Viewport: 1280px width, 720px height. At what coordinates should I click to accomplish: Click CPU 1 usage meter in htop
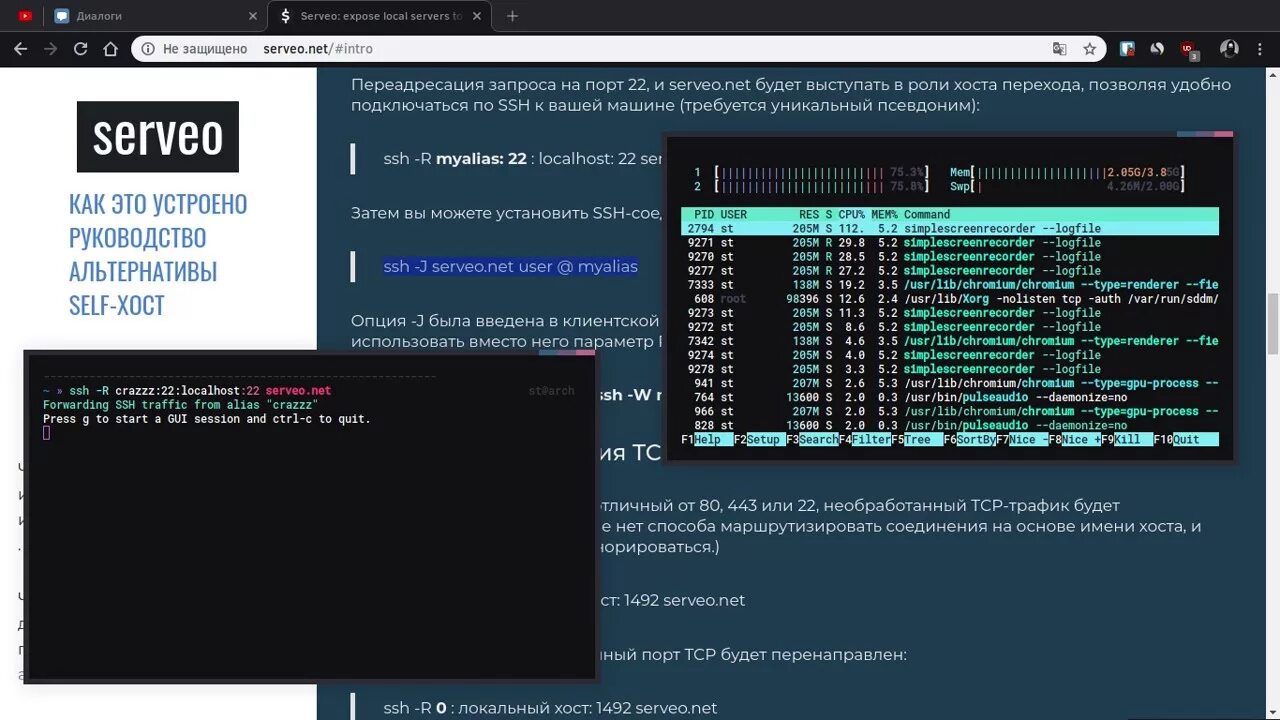click(x=812, y=172)
